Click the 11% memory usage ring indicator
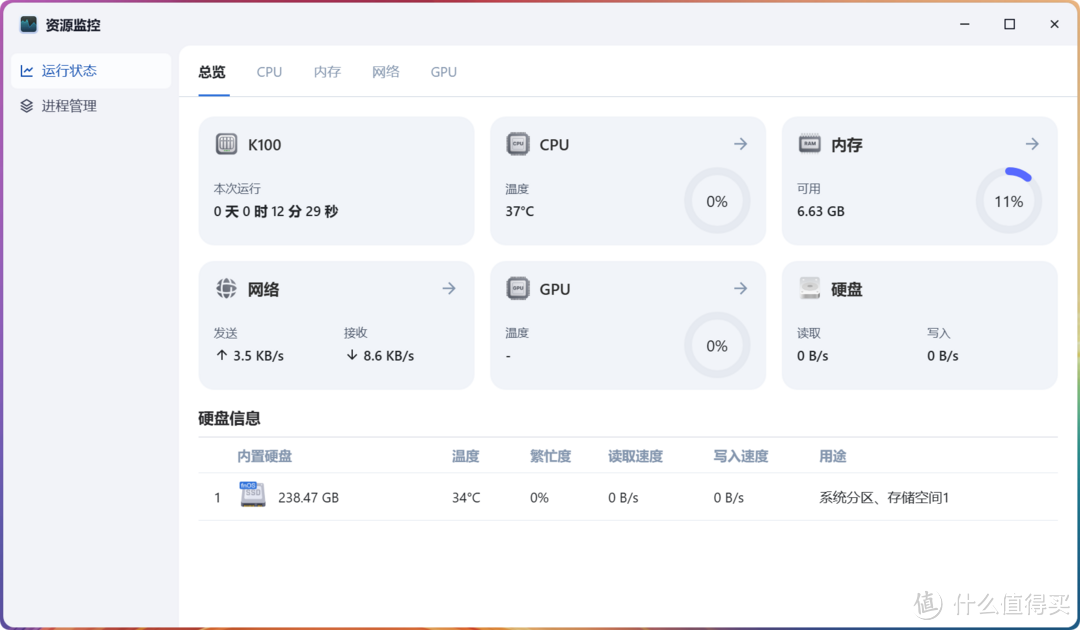The width and height of the screenshot is (1080, 630). coord(1008,201)
